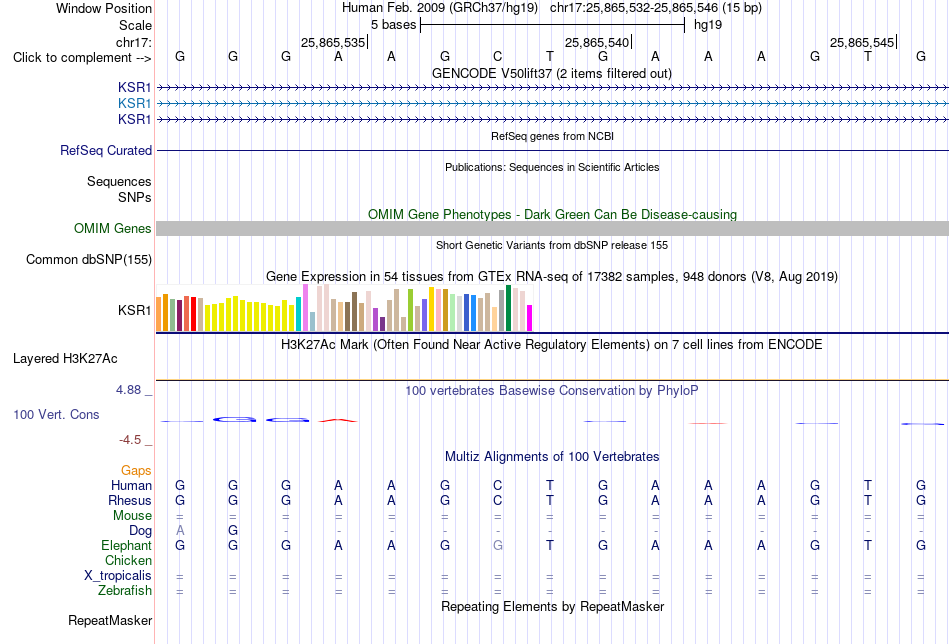Image resolution: width=950 pixels, height=644 pixels.
Task: Click the 4.88 upper scale value
Action: pos(128,390)
